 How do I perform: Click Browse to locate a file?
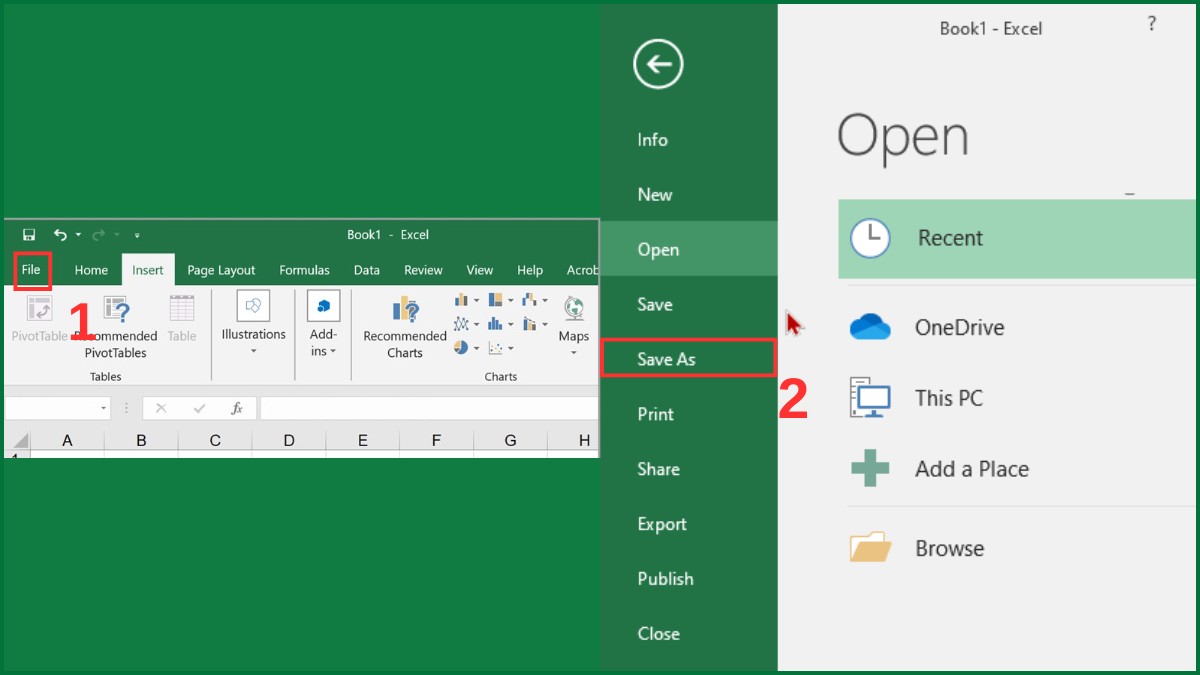[949, 548]
